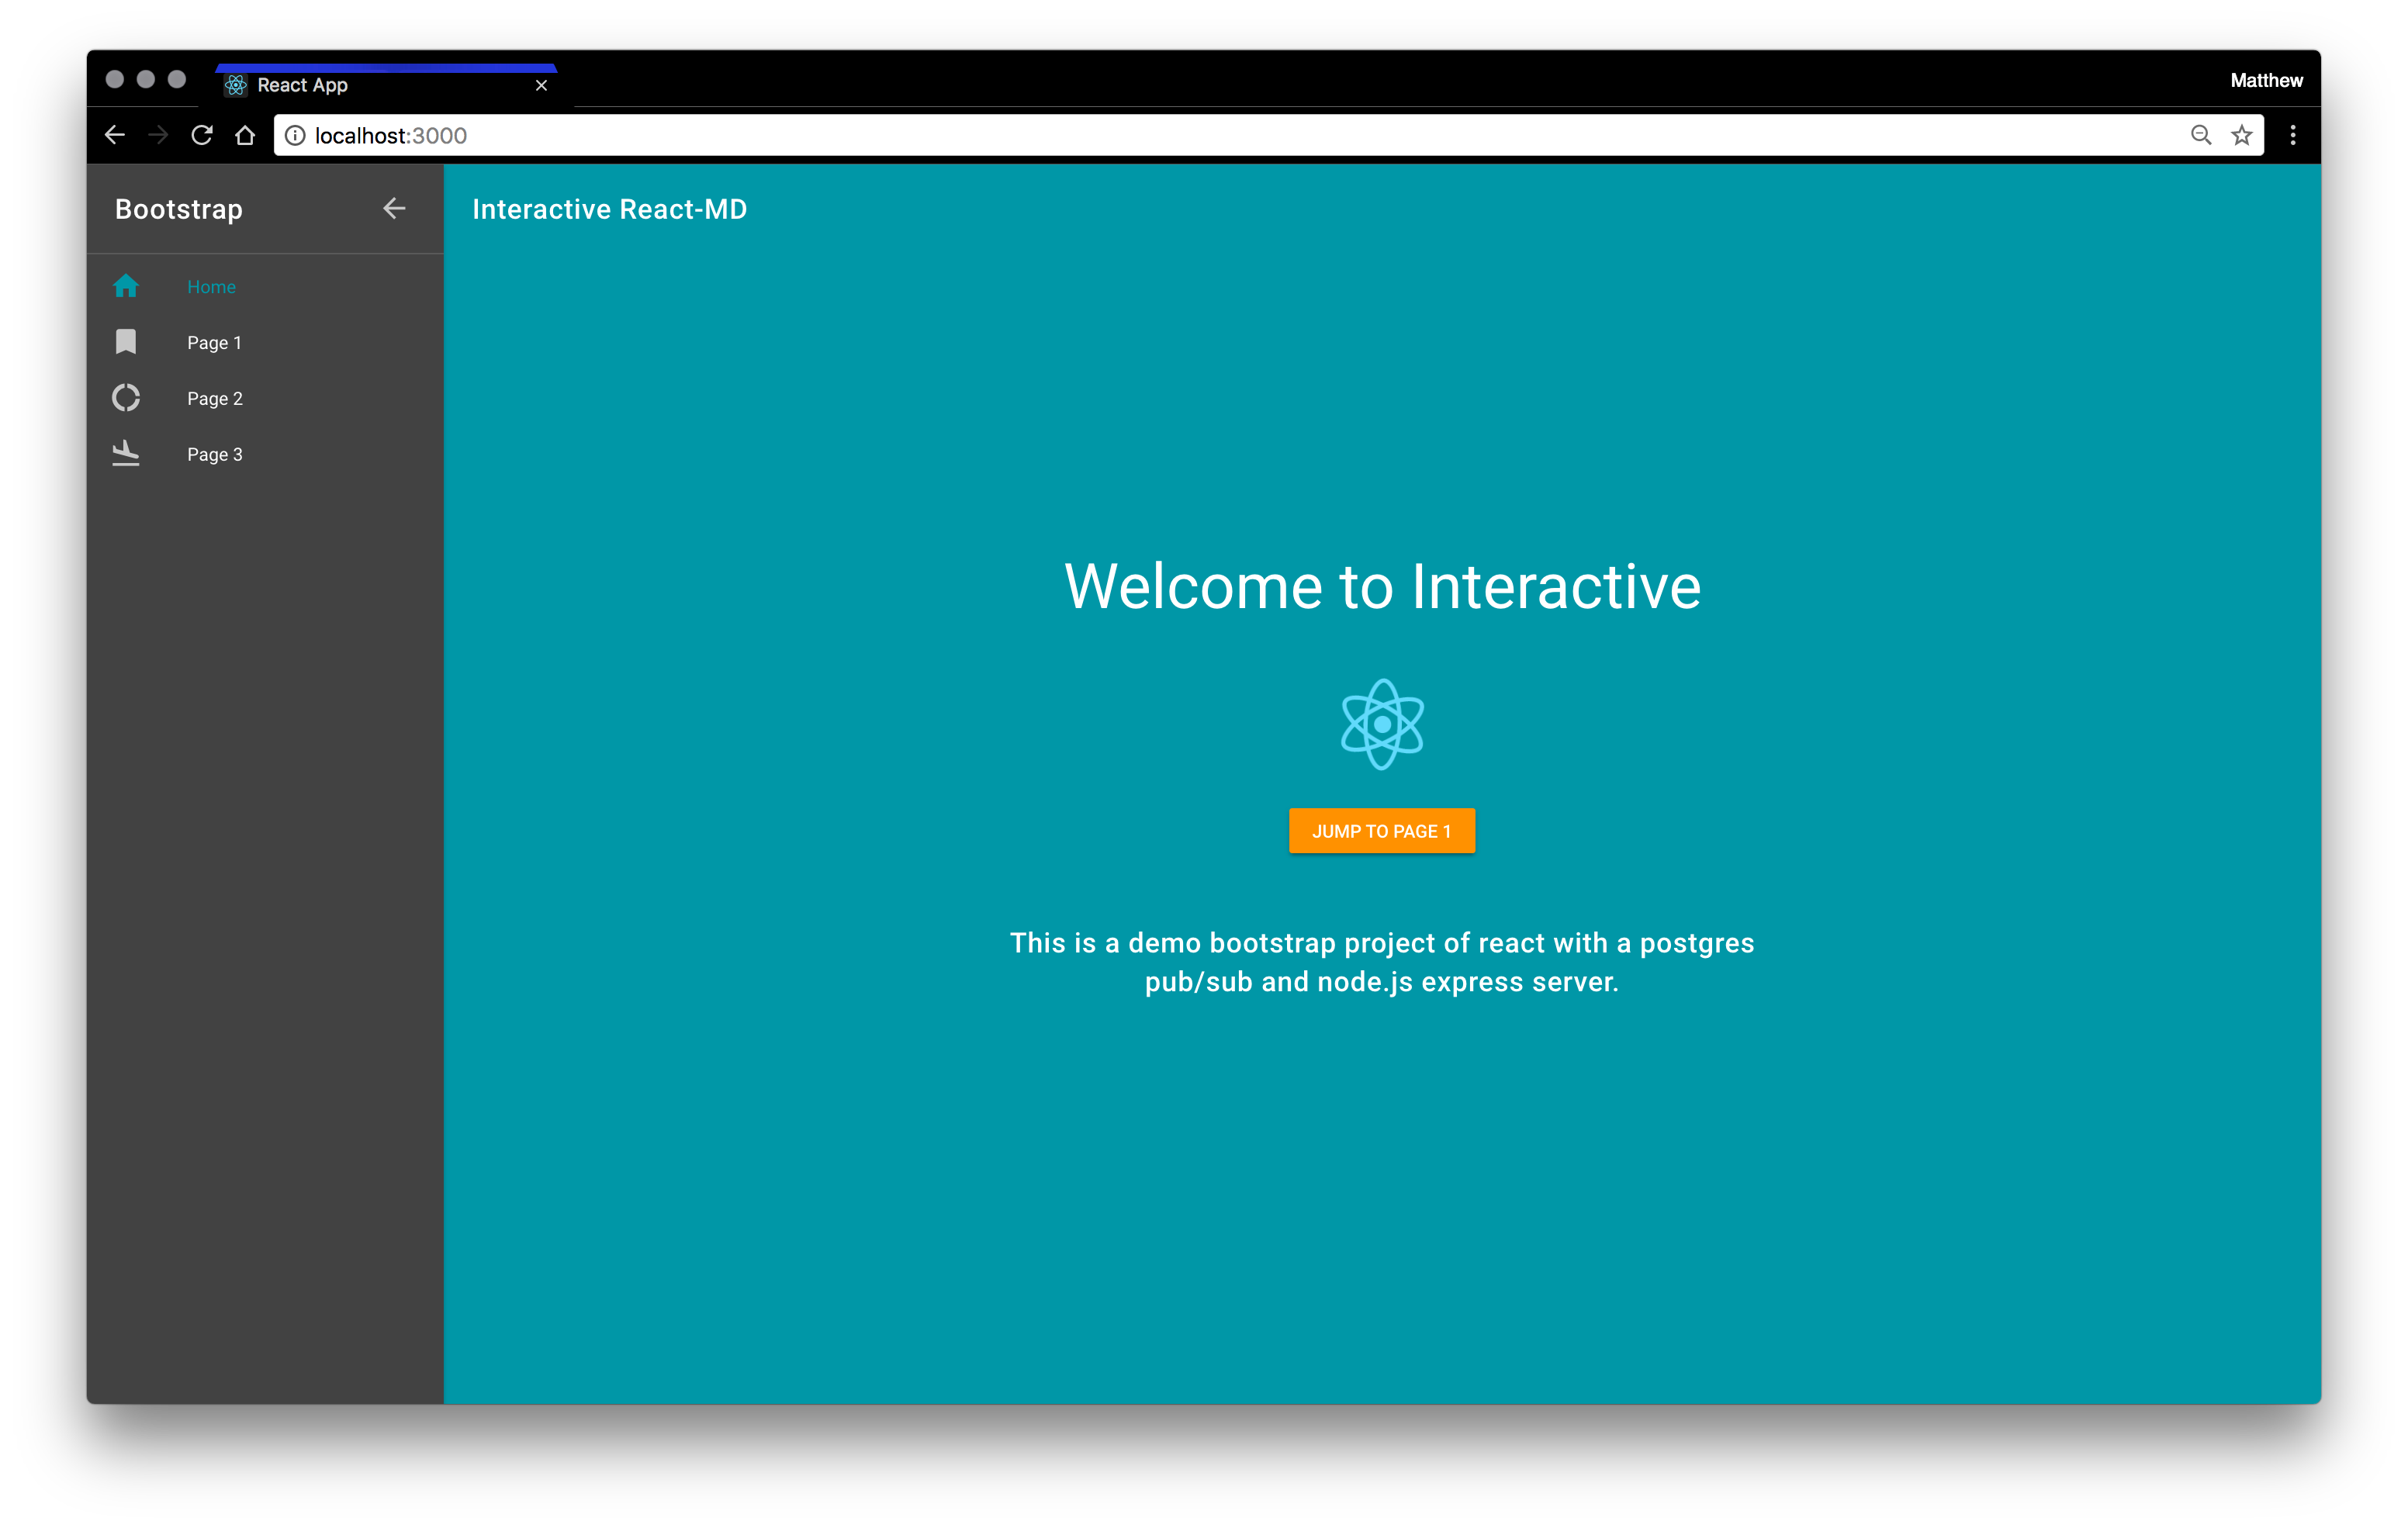2408x1528 pixels.
Task: Go back with browser back arrow
Action: click(115, 135)
